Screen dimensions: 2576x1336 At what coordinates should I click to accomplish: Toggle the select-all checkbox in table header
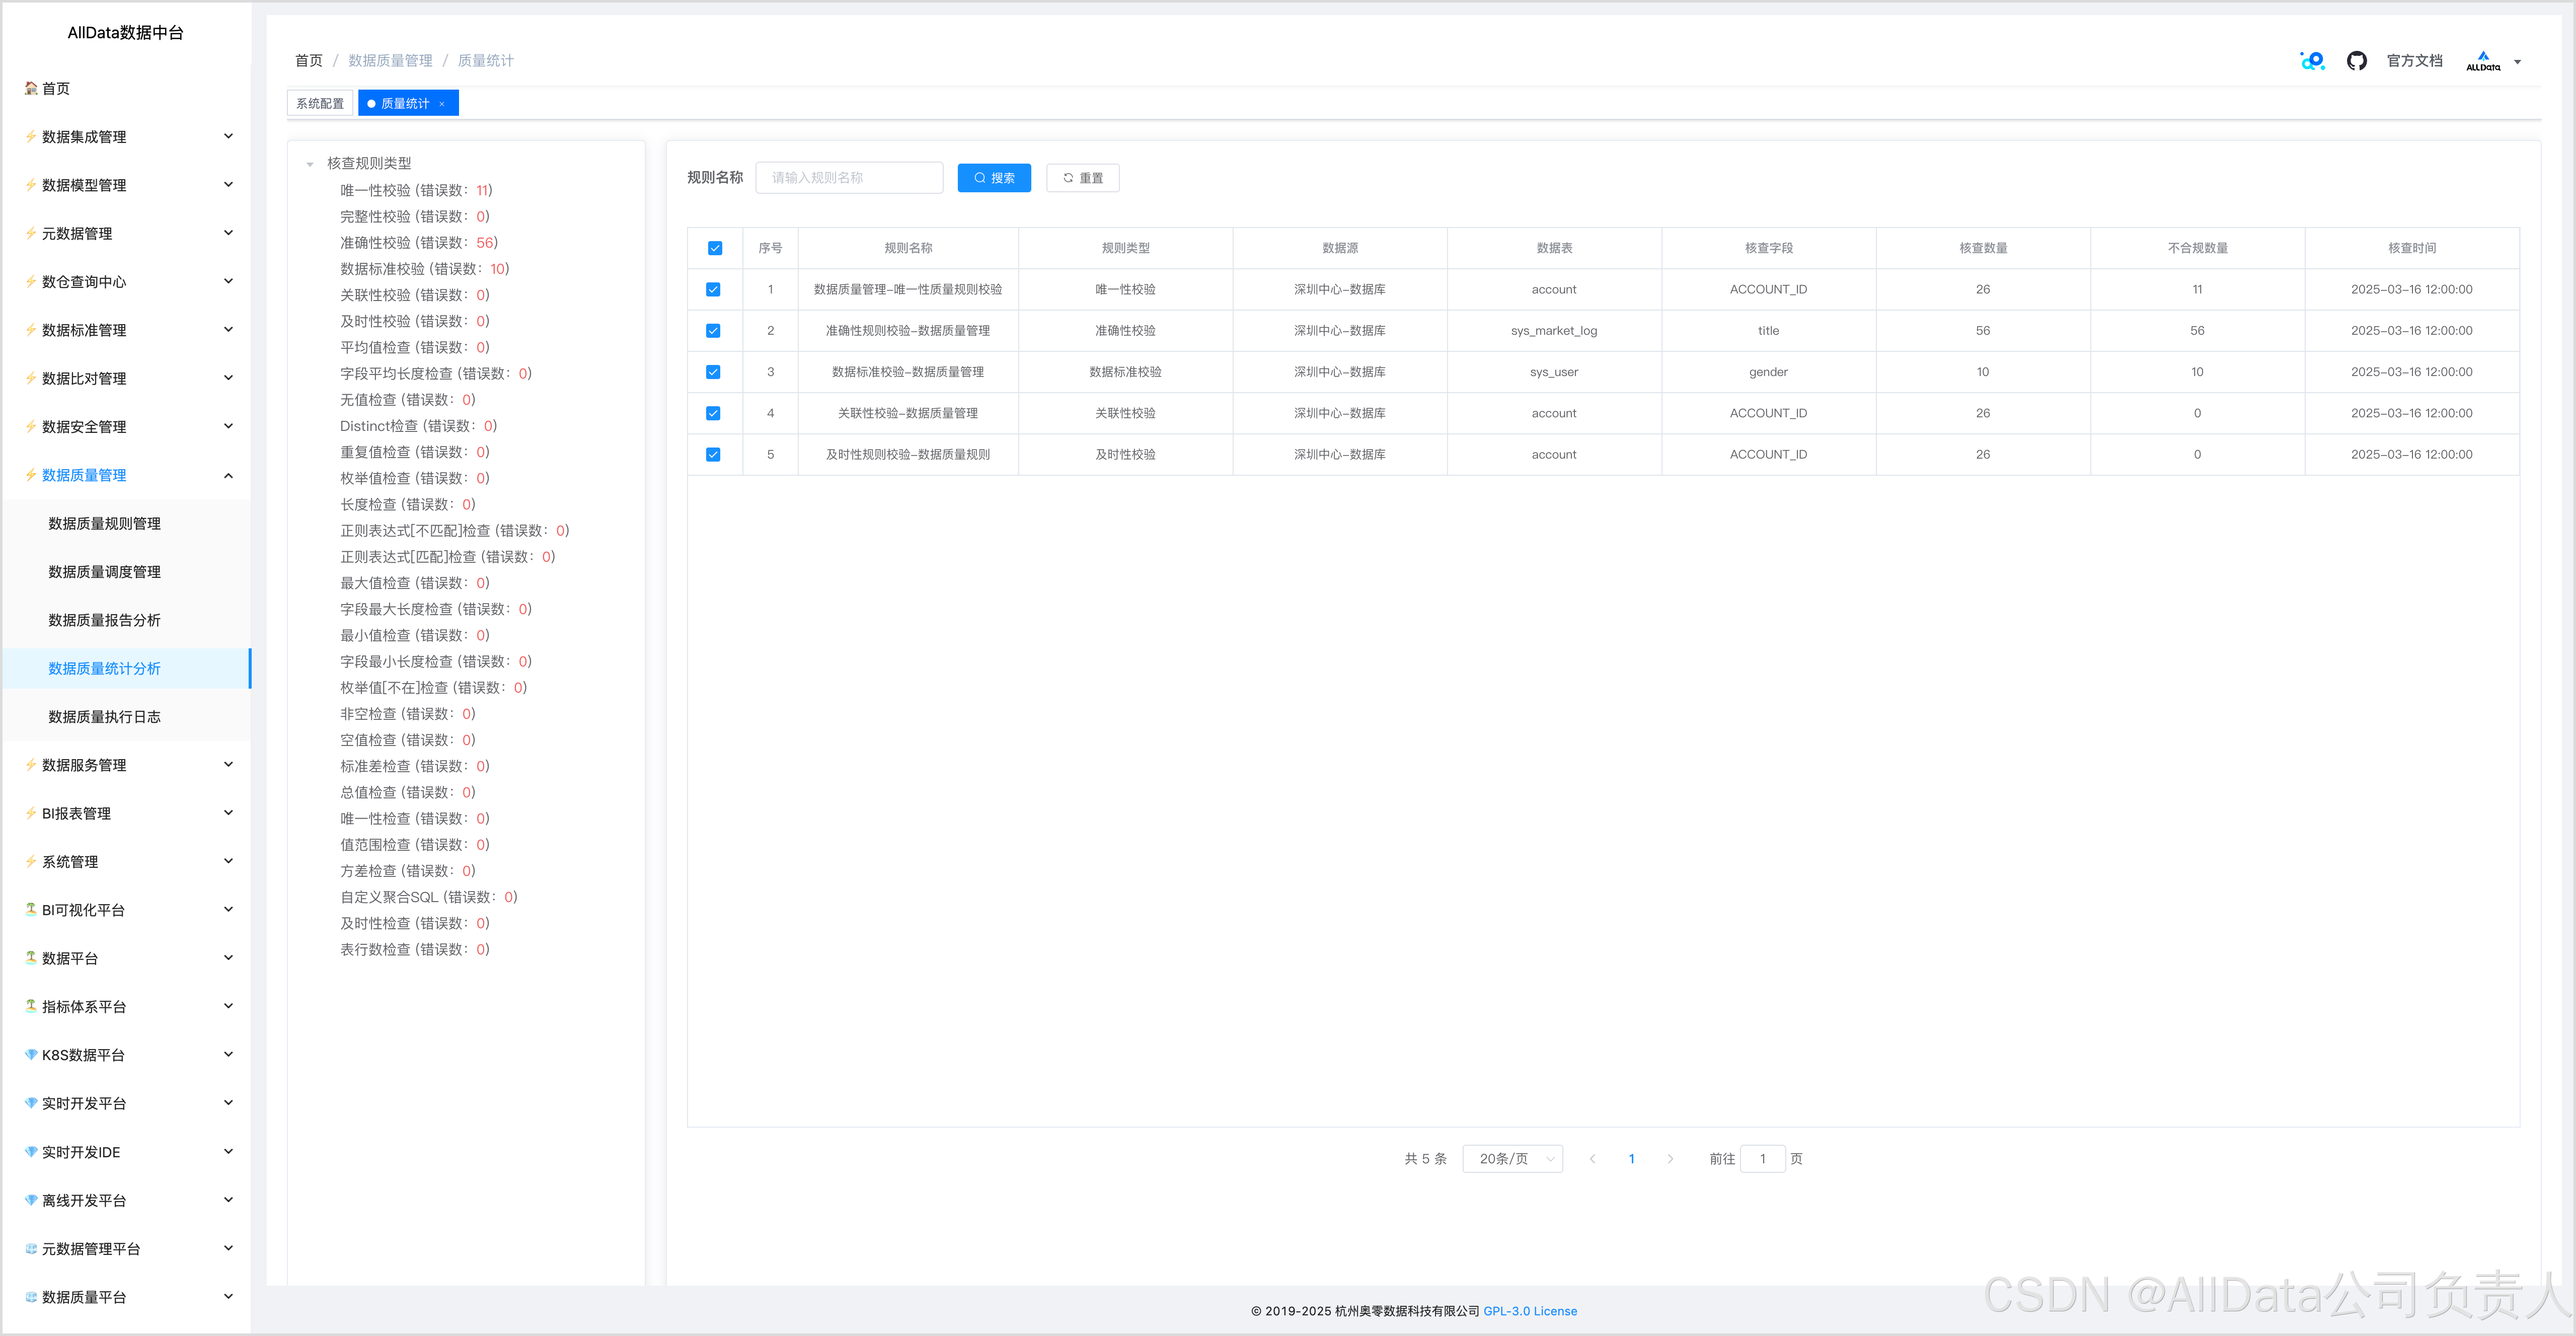[714, 248]
